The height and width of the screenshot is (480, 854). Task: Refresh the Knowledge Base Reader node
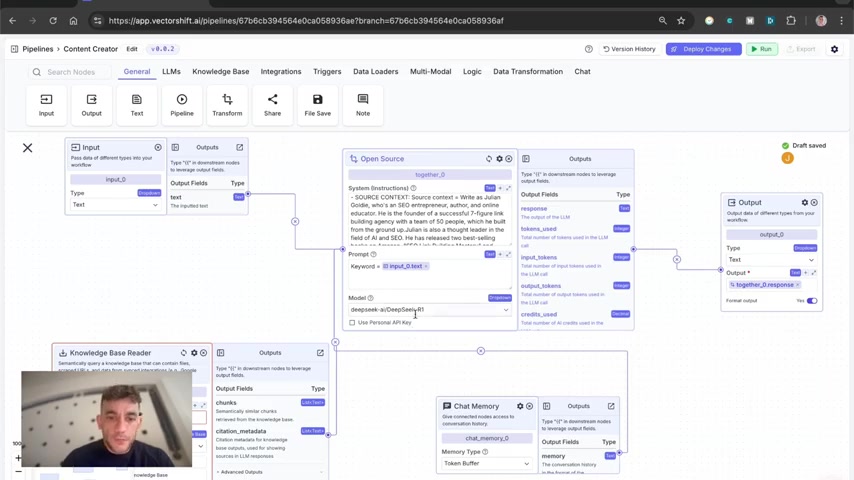pyautogui.click(x=184, y=353)
